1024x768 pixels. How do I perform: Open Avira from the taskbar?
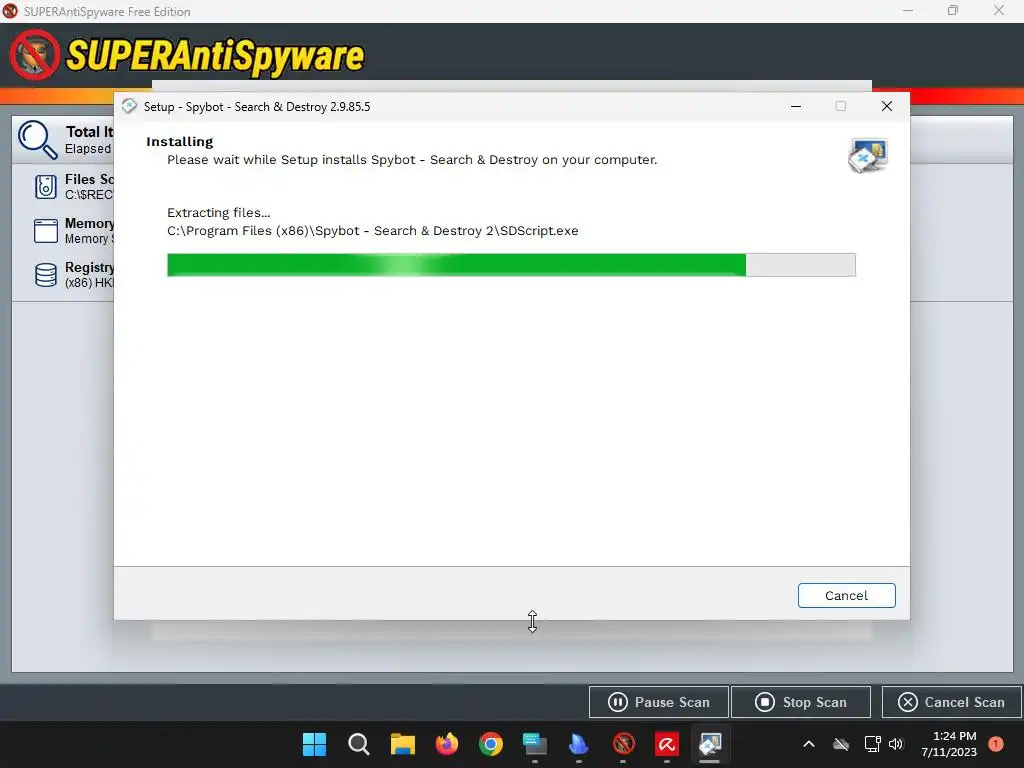click(667, 744)
